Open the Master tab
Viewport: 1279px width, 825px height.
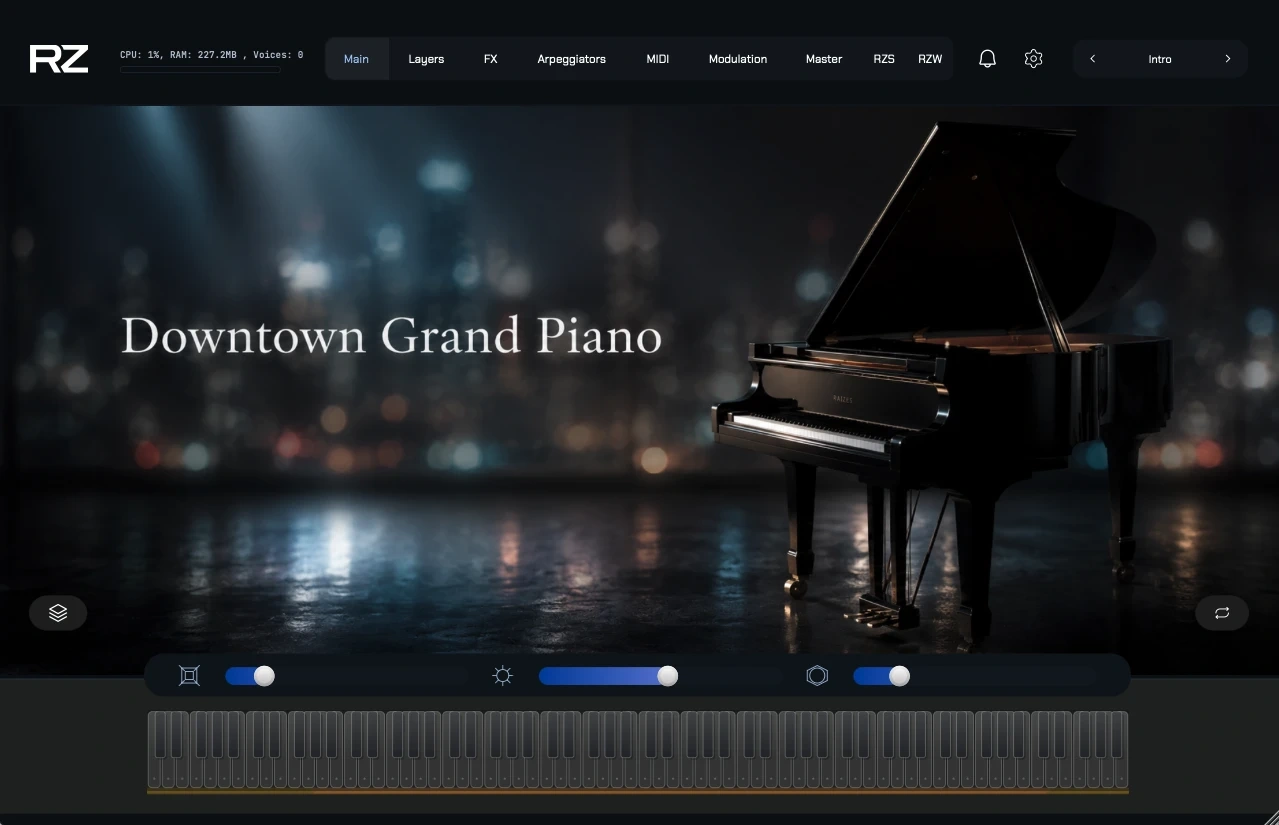point(824,59)
